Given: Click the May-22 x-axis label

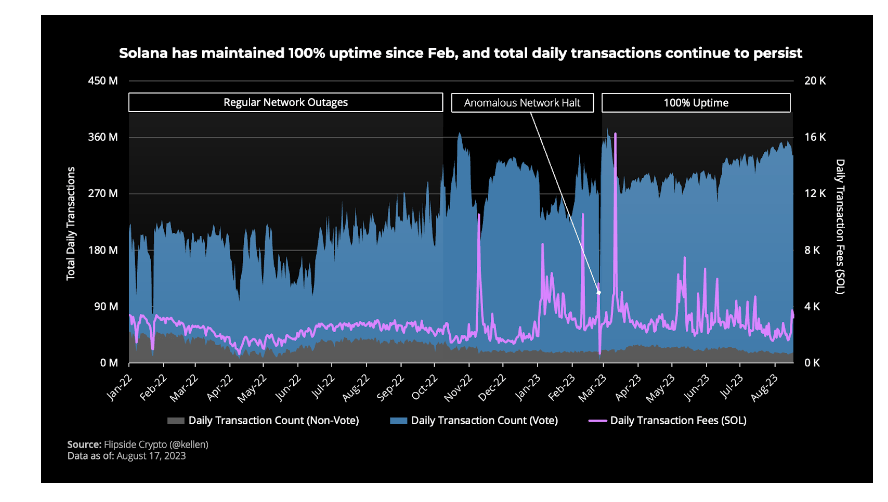Looking at the screenshot, I should (252, 388).
